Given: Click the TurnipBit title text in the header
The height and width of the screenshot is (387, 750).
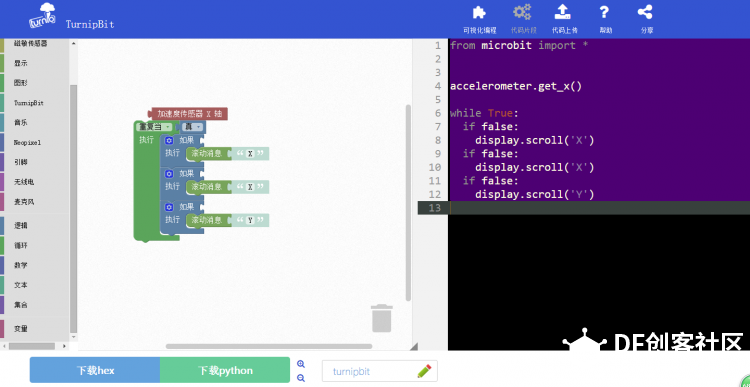Looking at the screenshot, I should pyautogui.click(x=90, y=24).
